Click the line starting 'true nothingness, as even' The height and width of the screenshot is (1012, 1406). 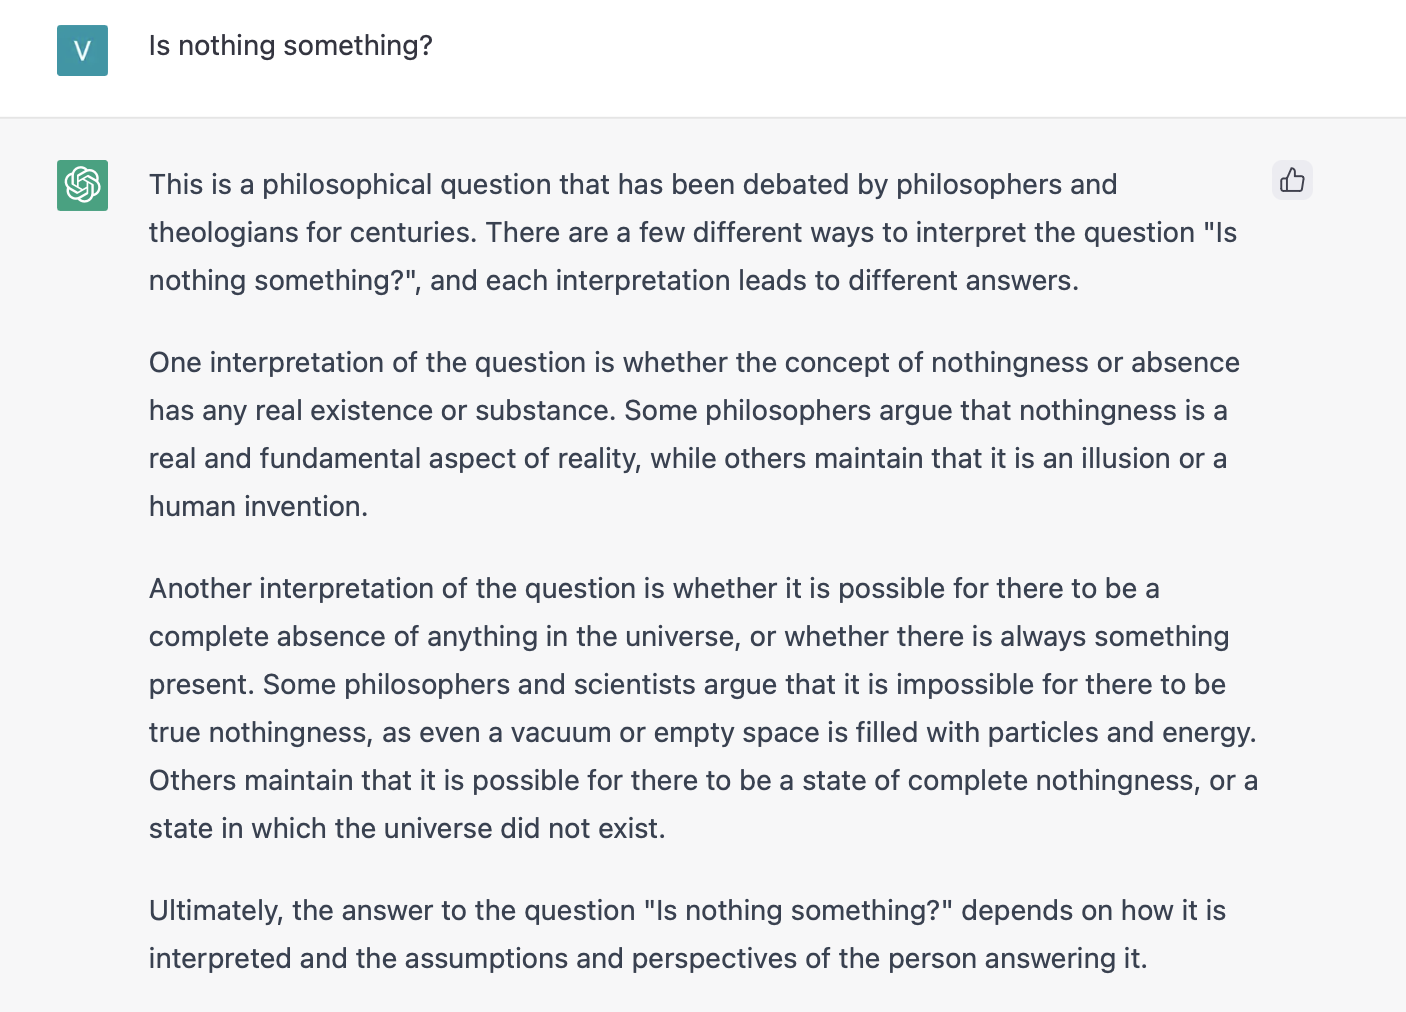pos(703,733)
